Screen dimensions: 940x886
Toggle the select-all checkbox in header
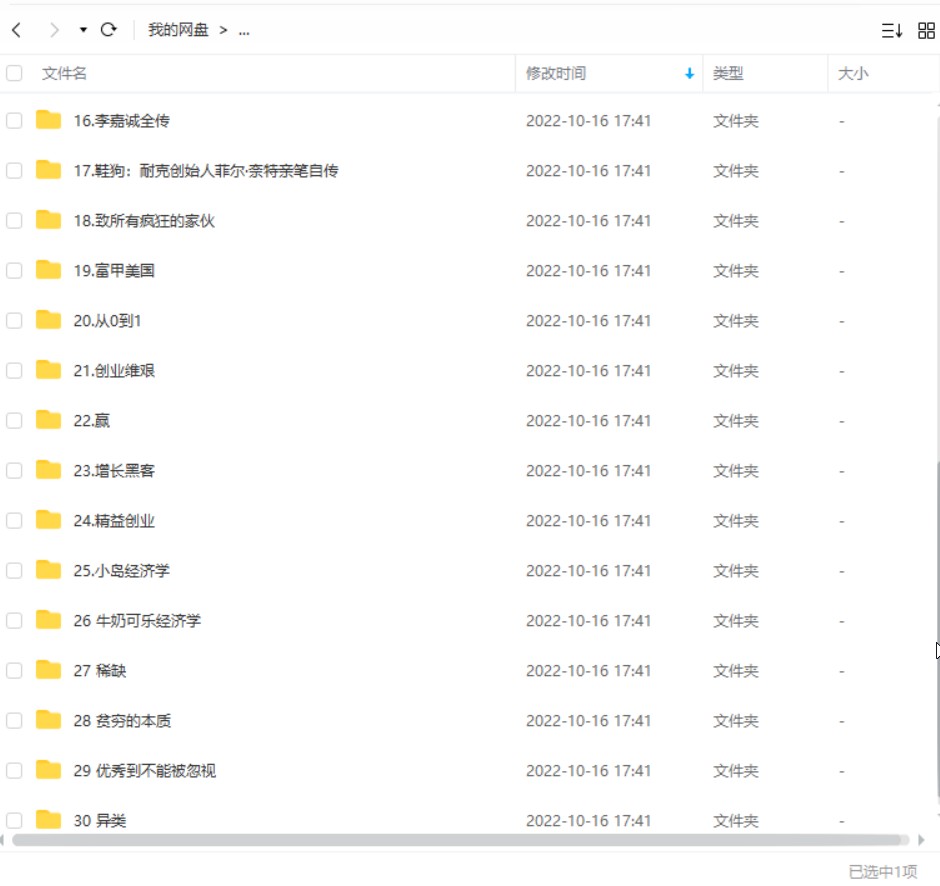point(14,73)
